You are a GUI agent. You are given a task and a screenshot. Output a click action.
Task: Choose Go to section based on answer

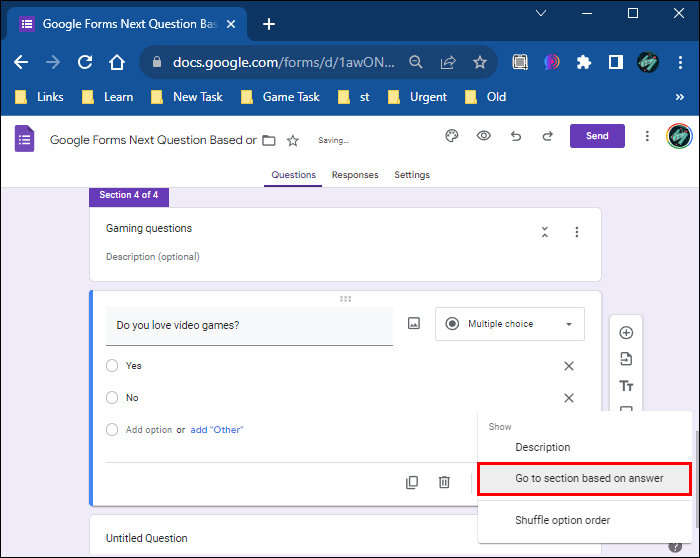click(x=584, y=479)
